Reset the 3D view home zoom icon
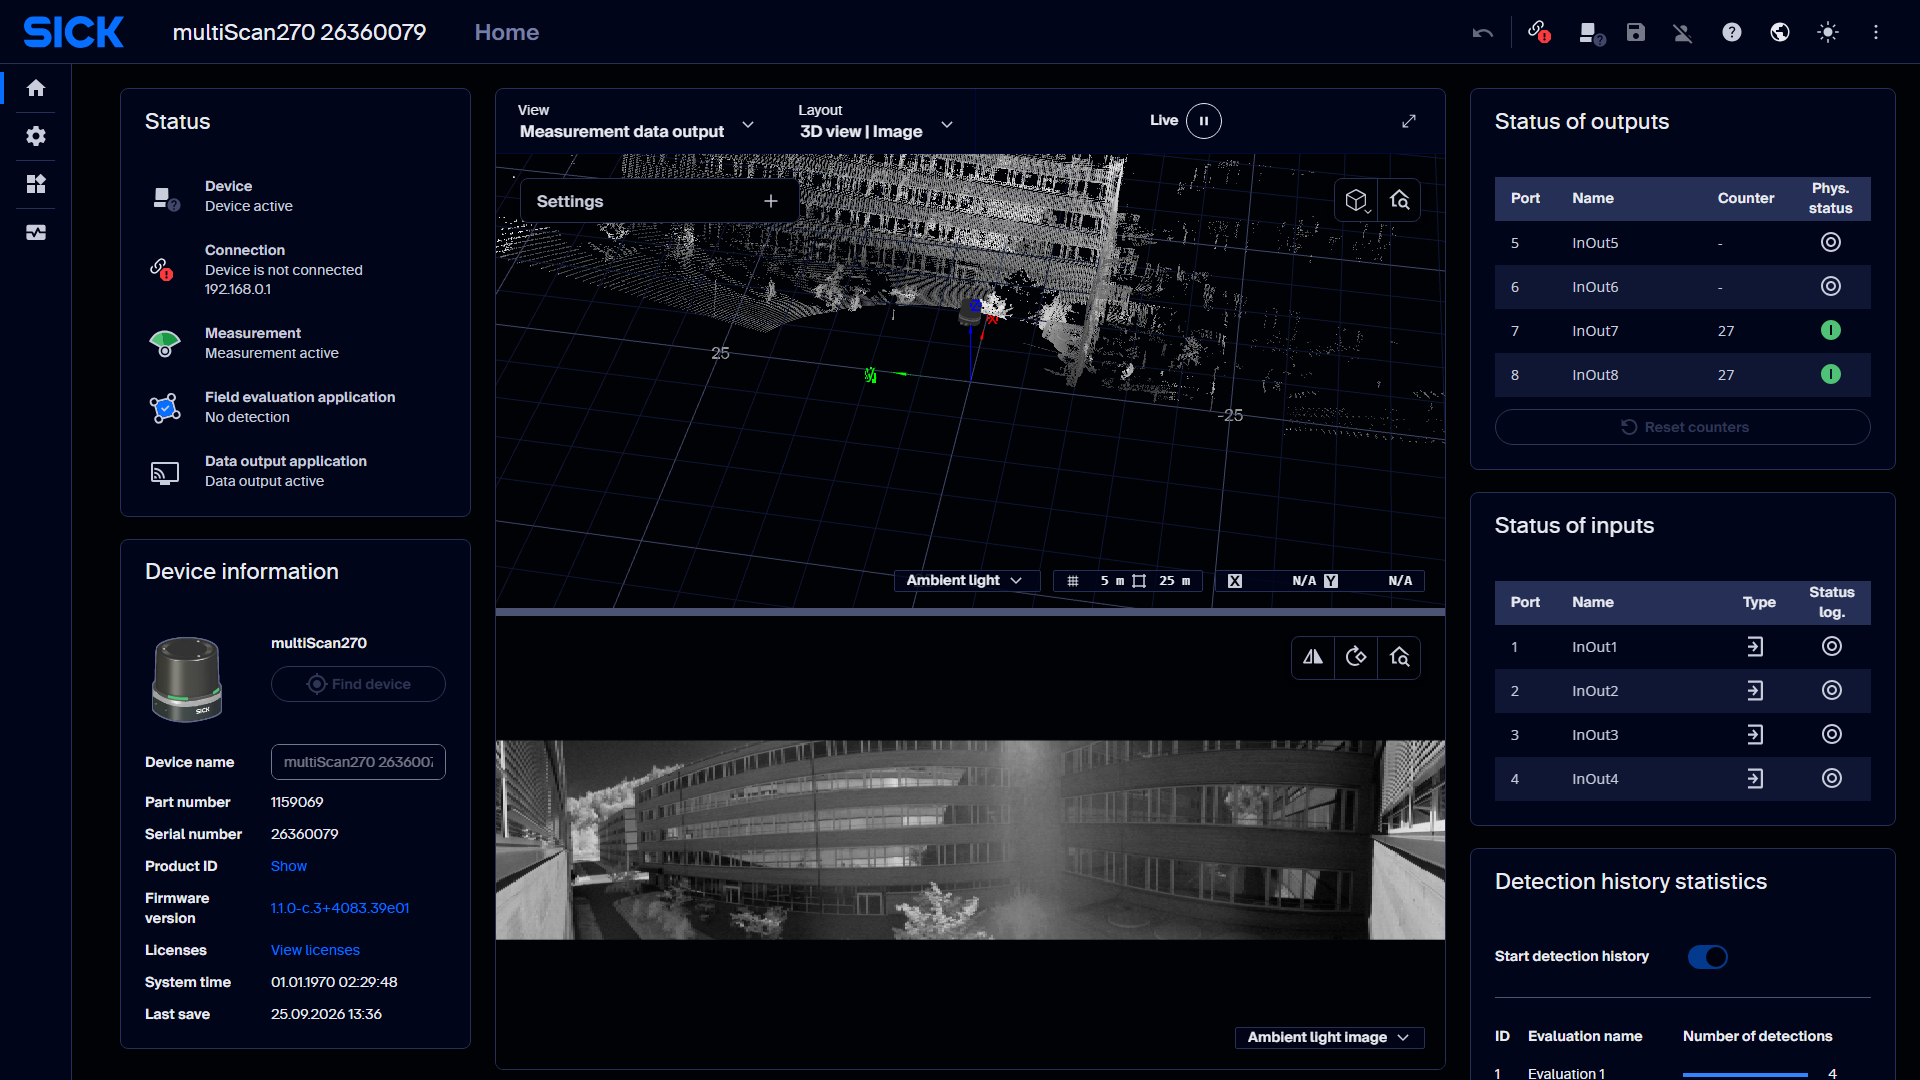The image size is (1920, 1080). click(x=1400, y=200)
